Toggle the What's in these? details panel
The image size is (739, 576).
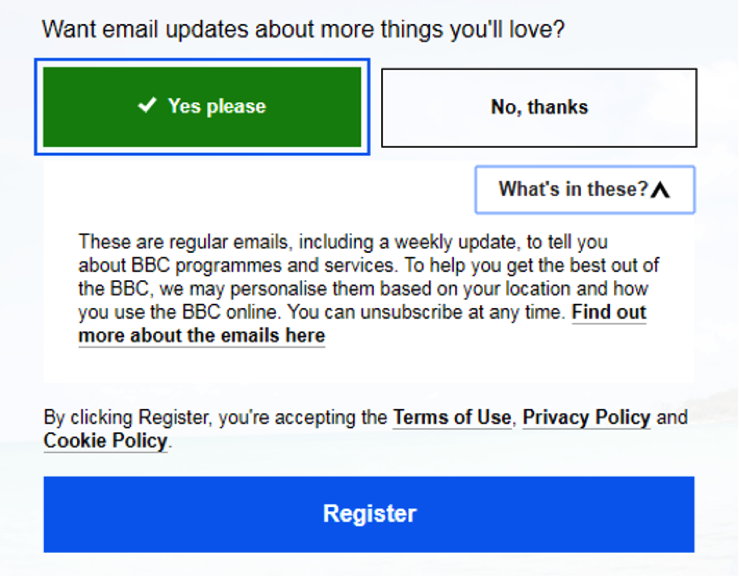pos(585,189)
